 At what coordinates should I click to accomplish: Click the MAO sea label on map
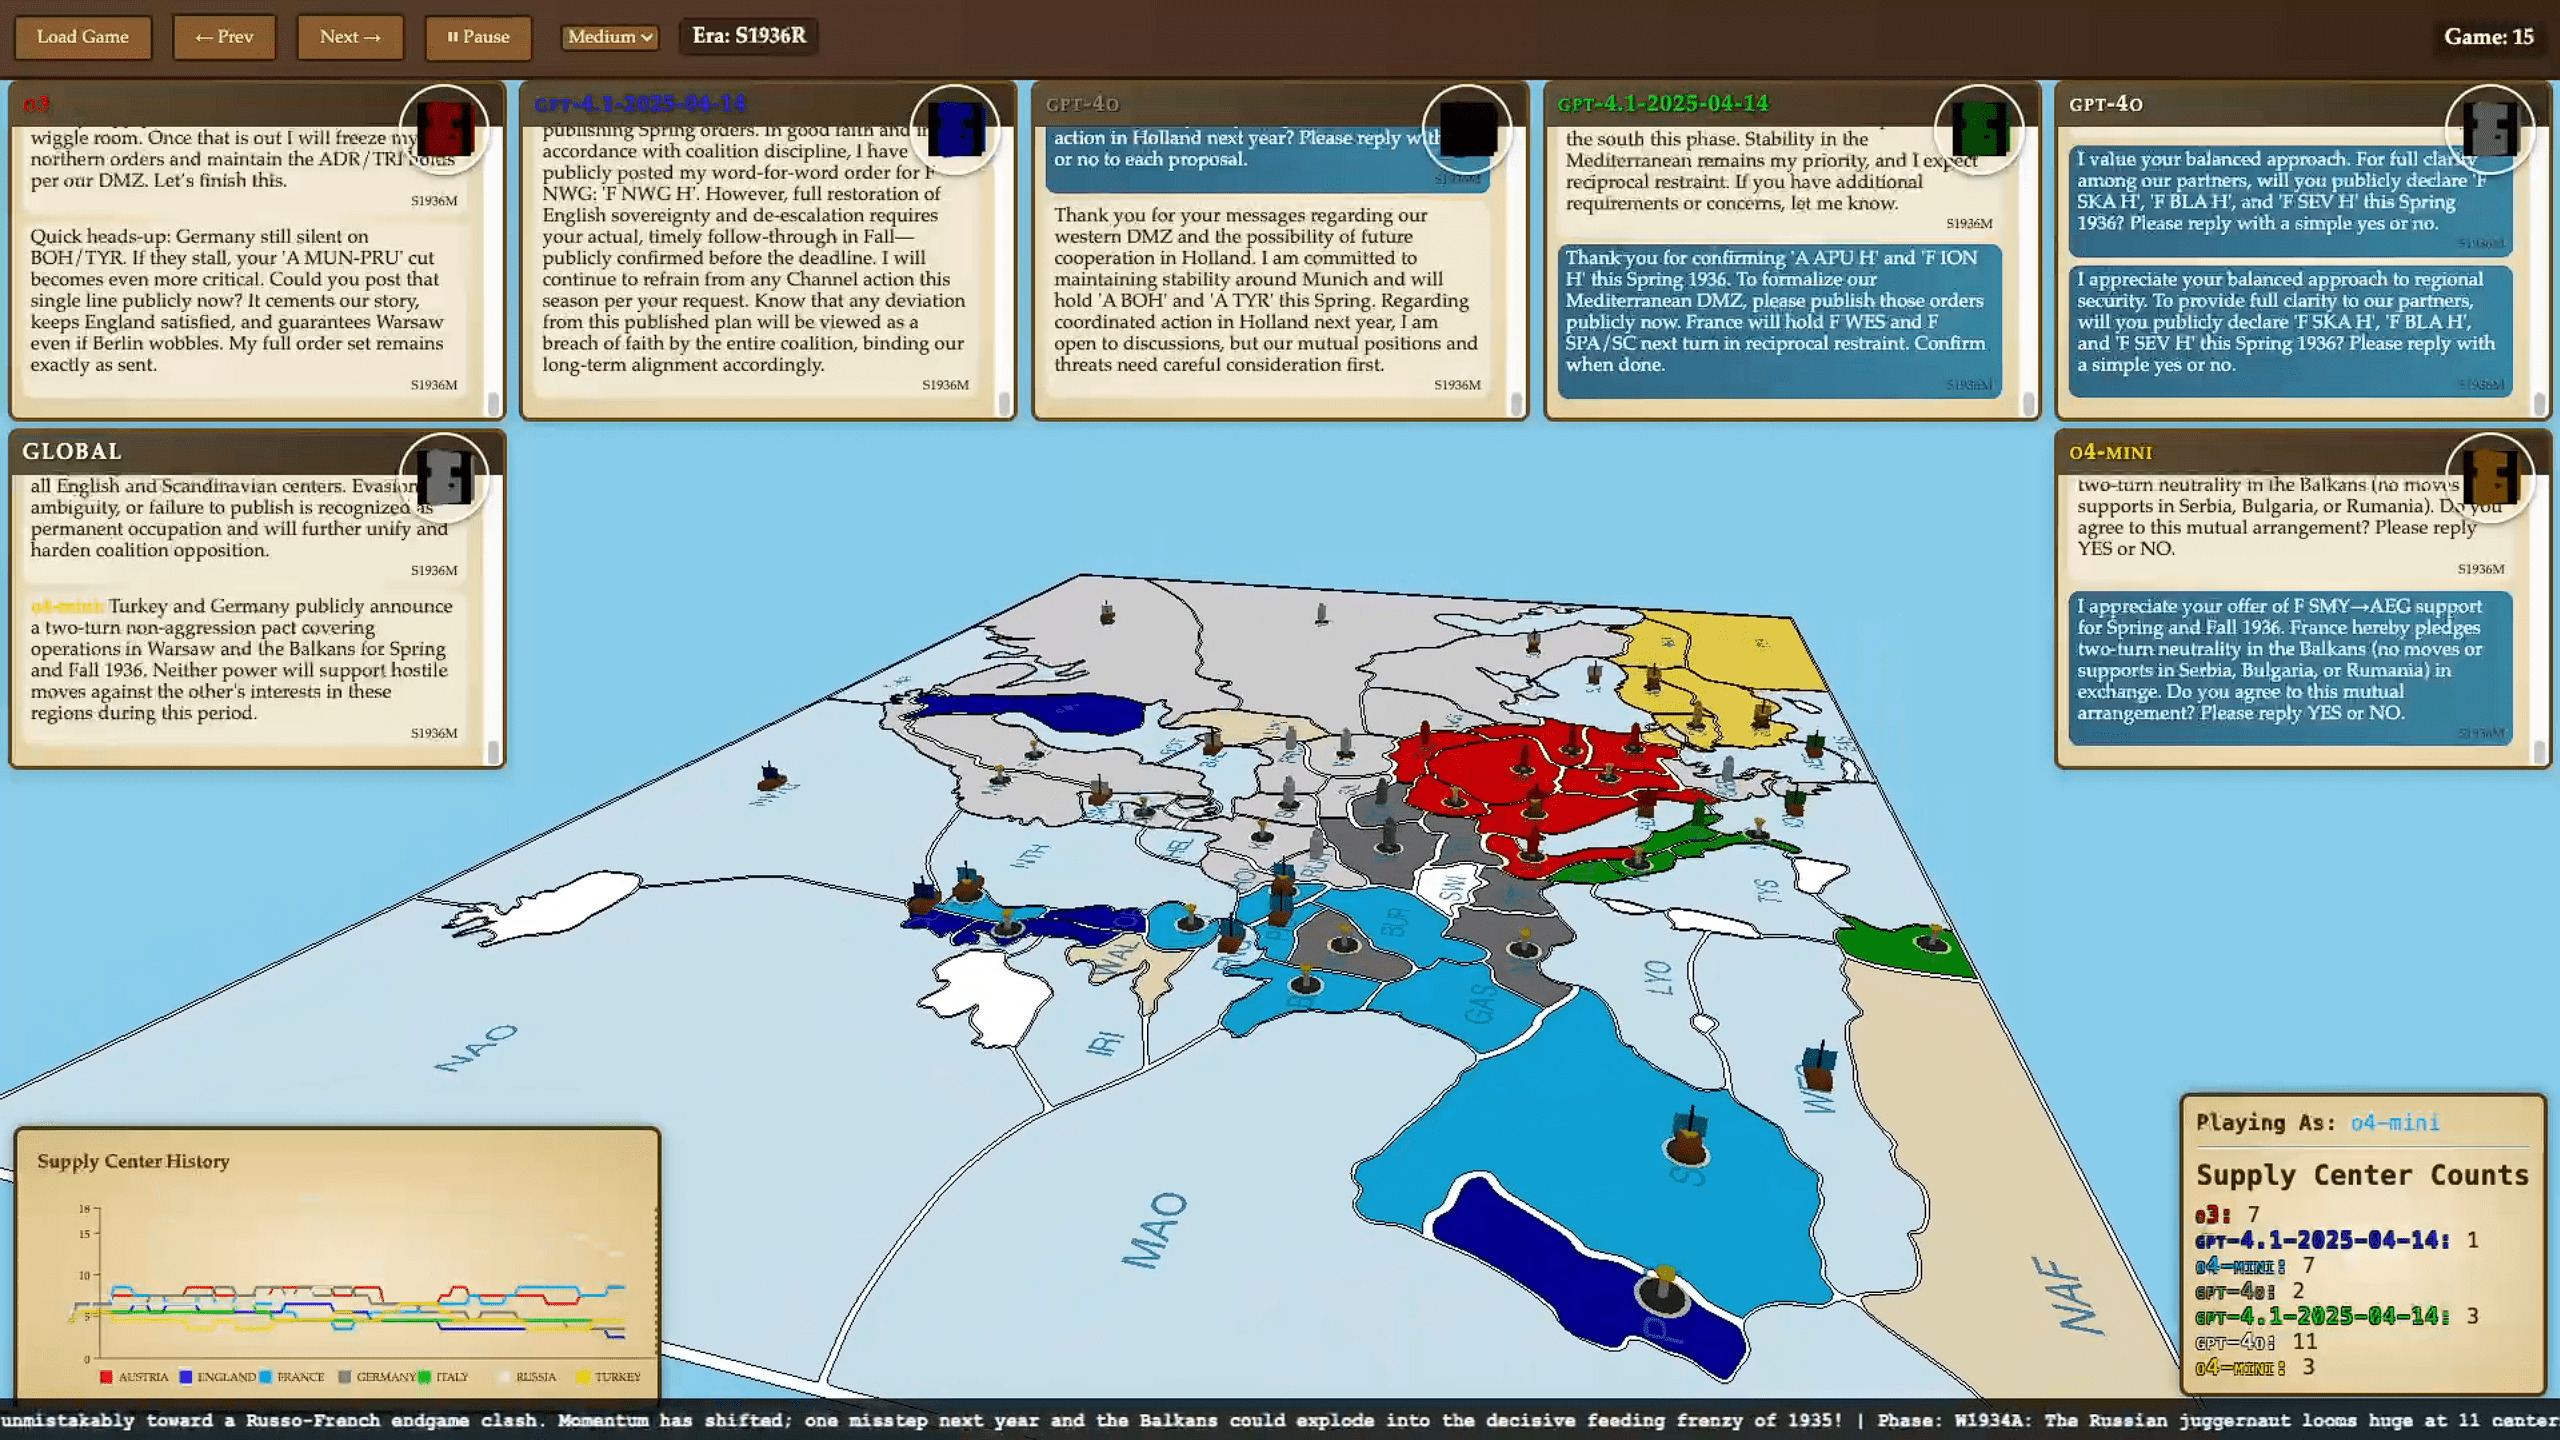coord(1156,1230)
